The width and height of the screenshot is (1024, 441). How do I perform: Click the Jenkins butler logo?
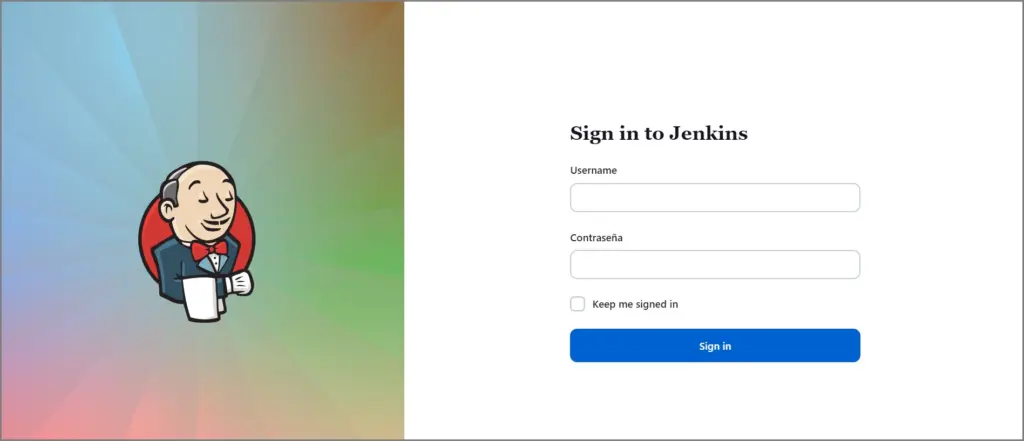point(197,242)
